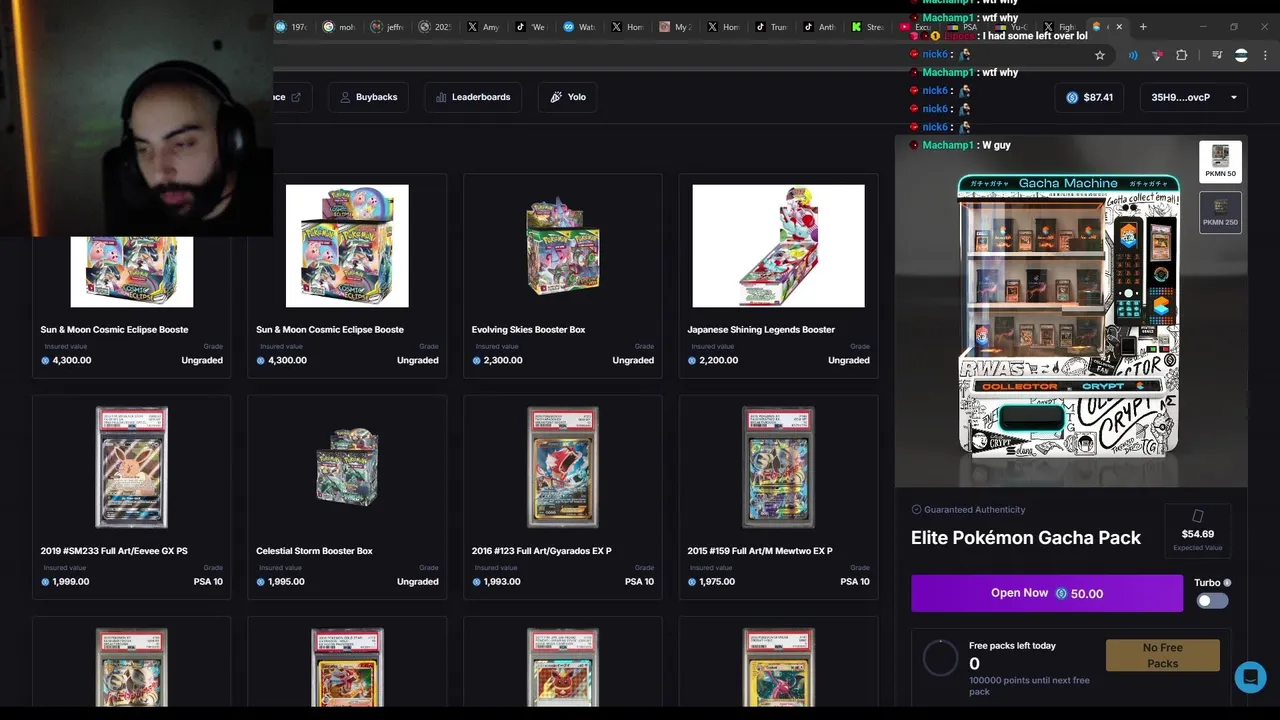Open the browser extensions puzzle icon
The image size is (1280, 720).
coord(1182,56)
